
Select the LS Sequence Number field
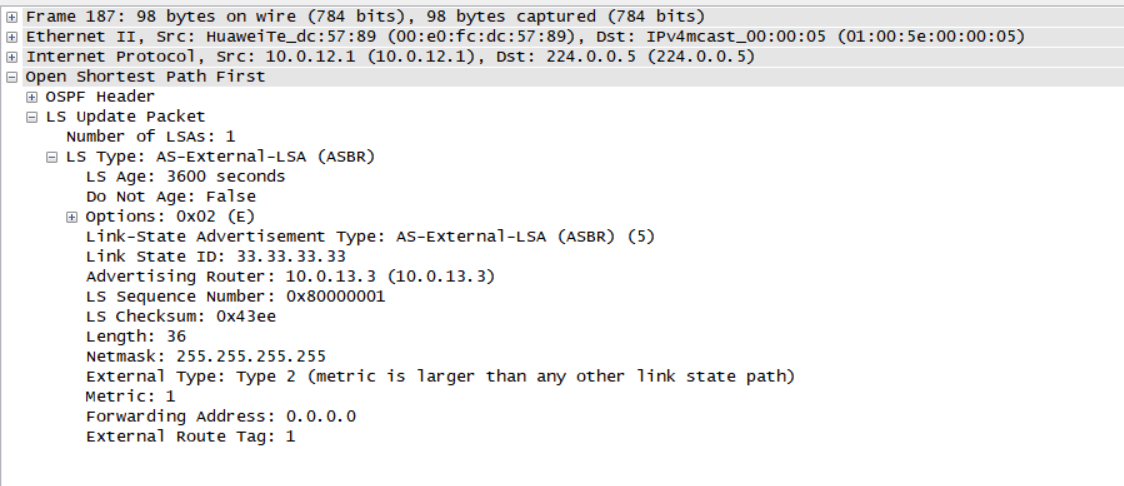(235, 296)
